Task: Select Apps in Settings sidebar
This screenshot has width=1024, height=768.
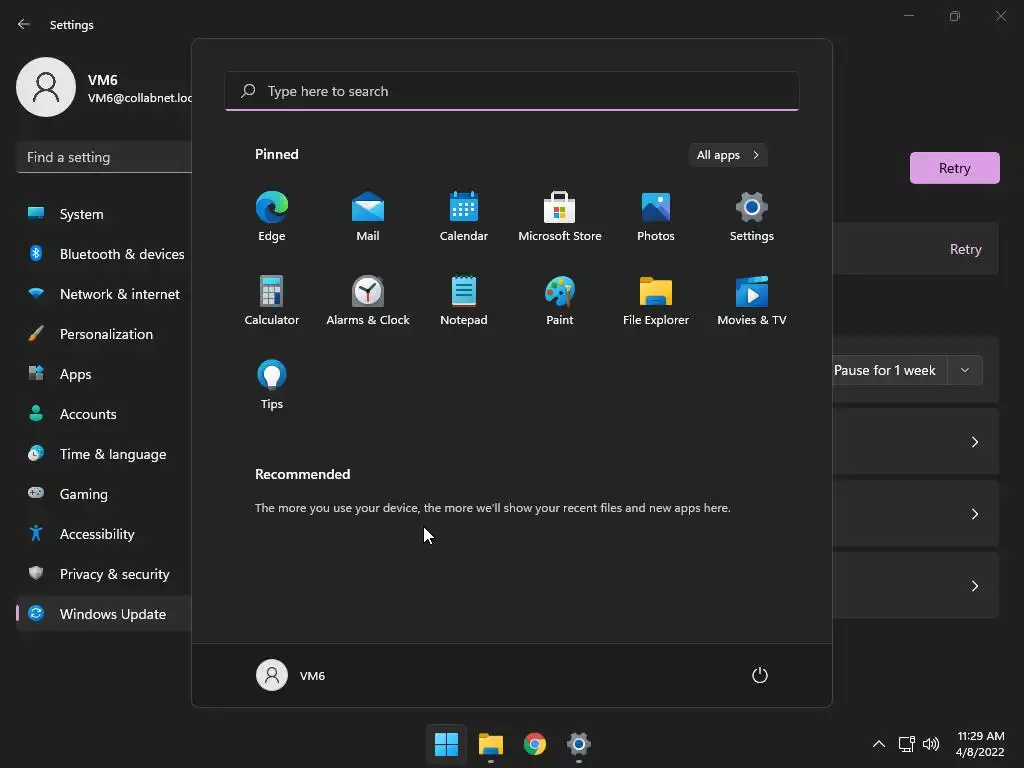Action: 104,374
